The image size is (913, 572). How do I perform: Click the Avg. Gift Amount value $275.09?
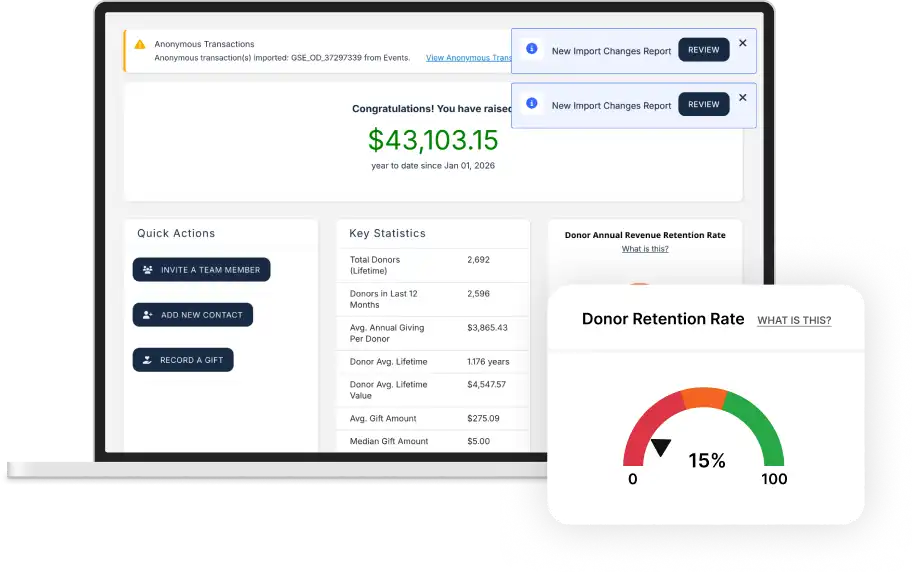483,418
